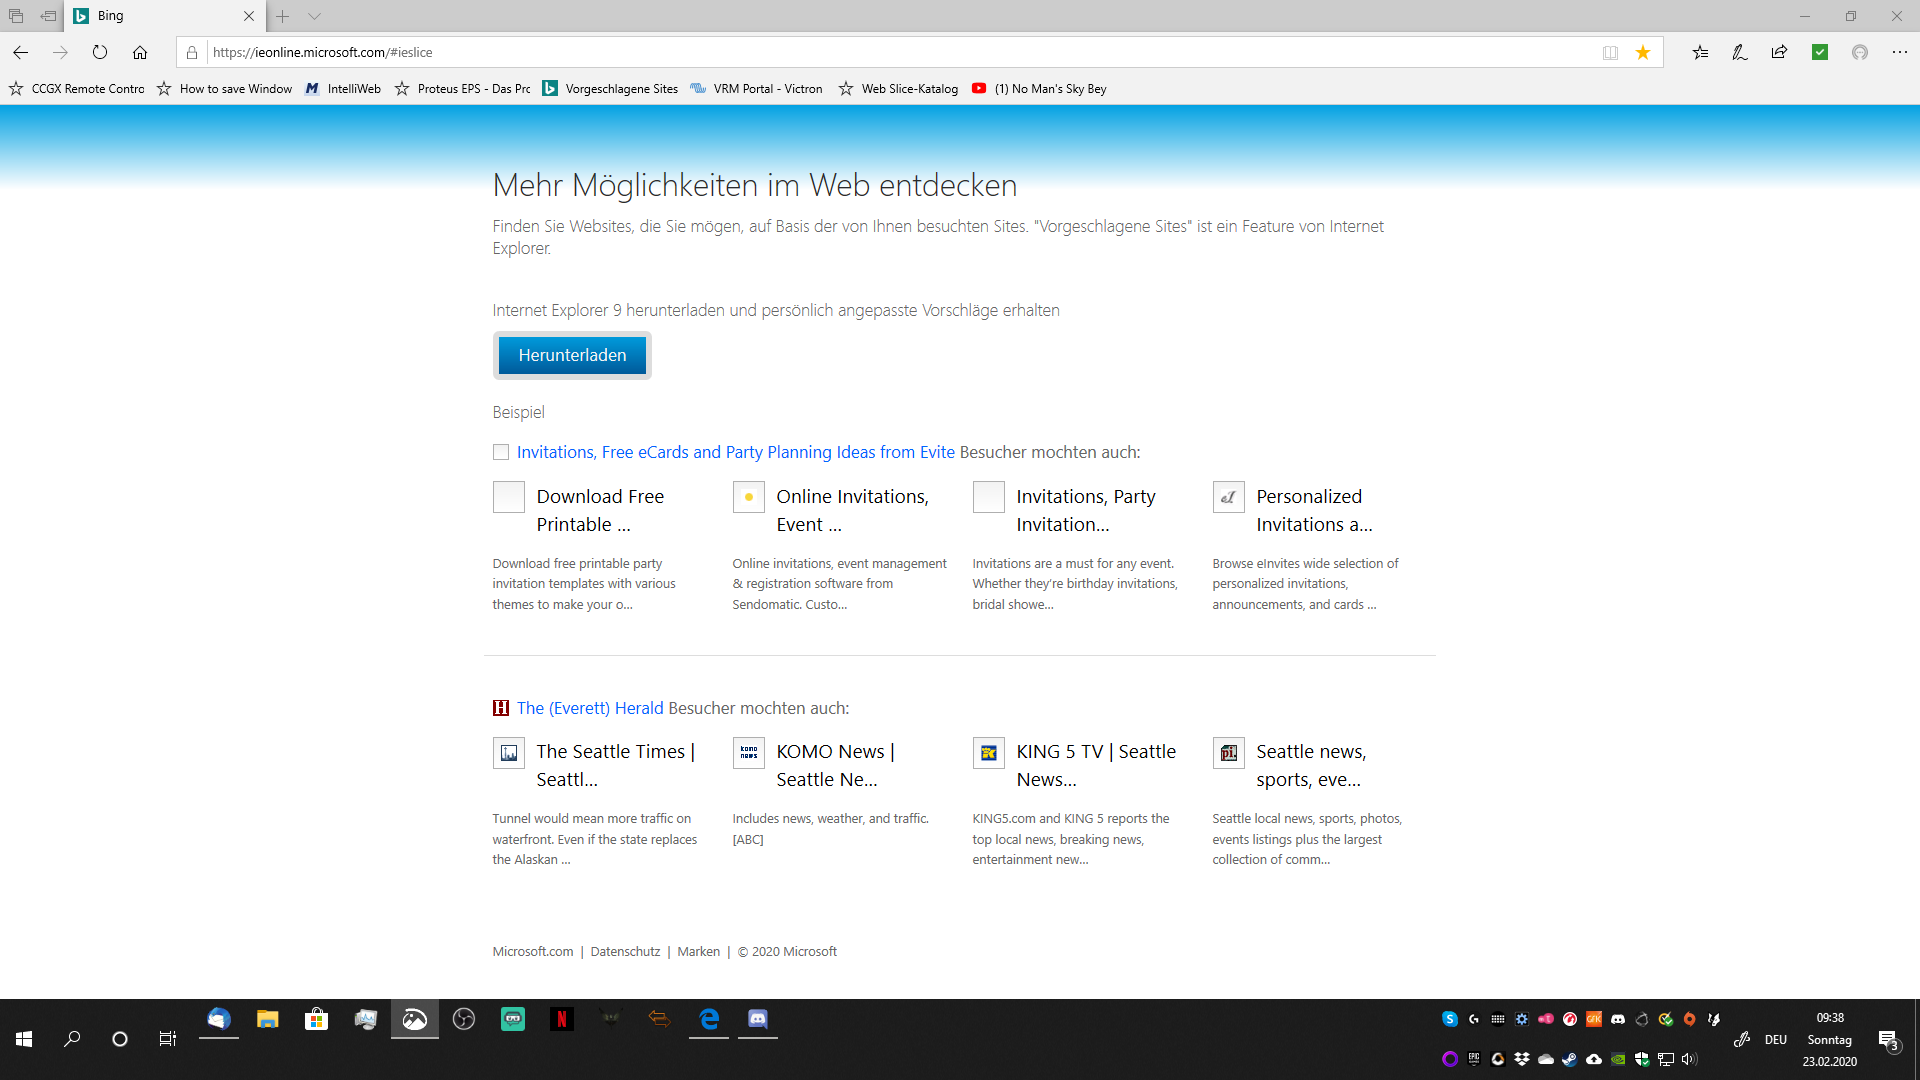
Task: Click the KING 5 TV thumbnail icon
Action: click(x=989, y=753)
